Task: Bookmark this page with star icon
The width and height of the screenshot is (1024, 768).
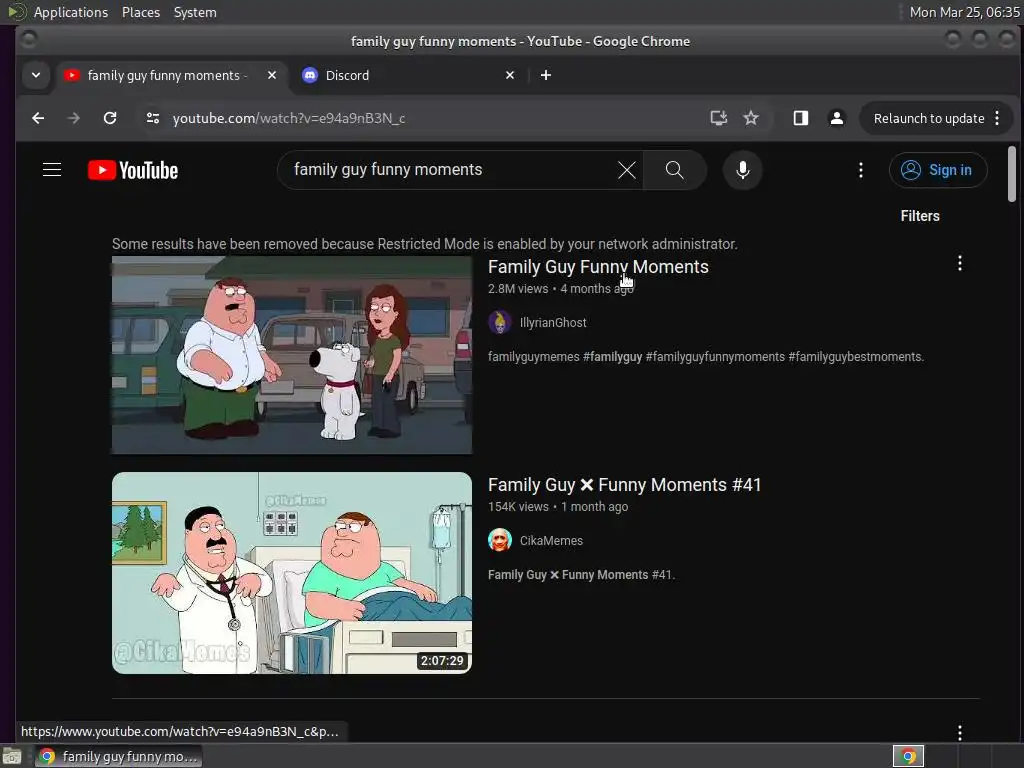Action: [751, 118]
